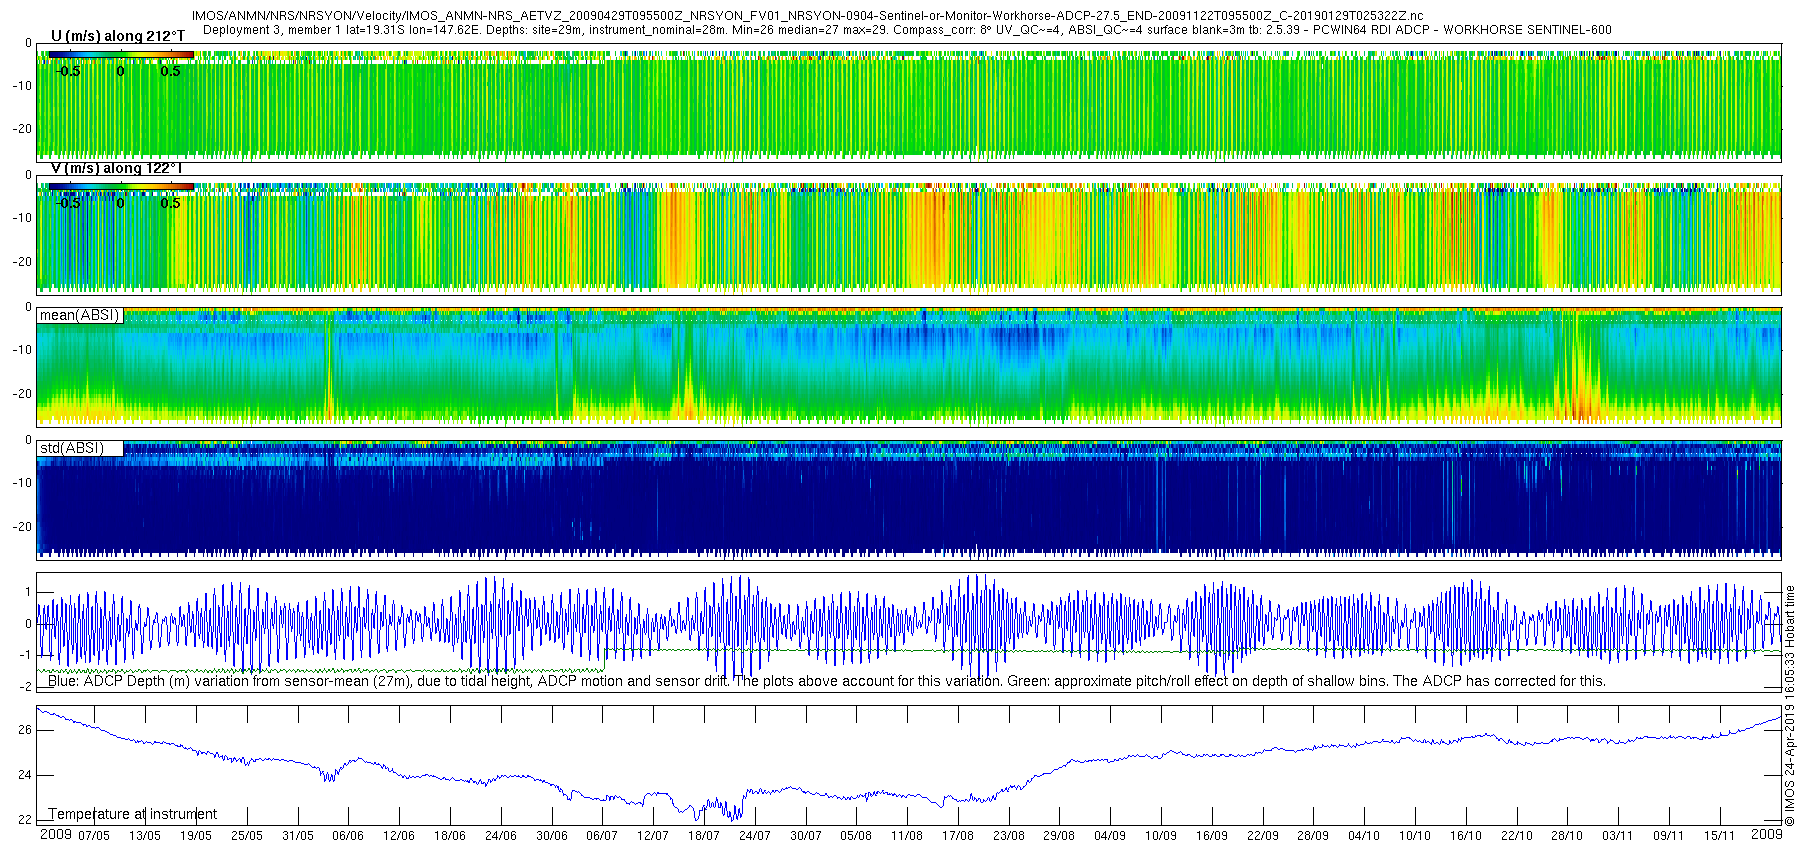Click the '-0.5' label on the V colorbar
Image resolution: width=1800 pixels, height=850 pixels.
[68, 203]
